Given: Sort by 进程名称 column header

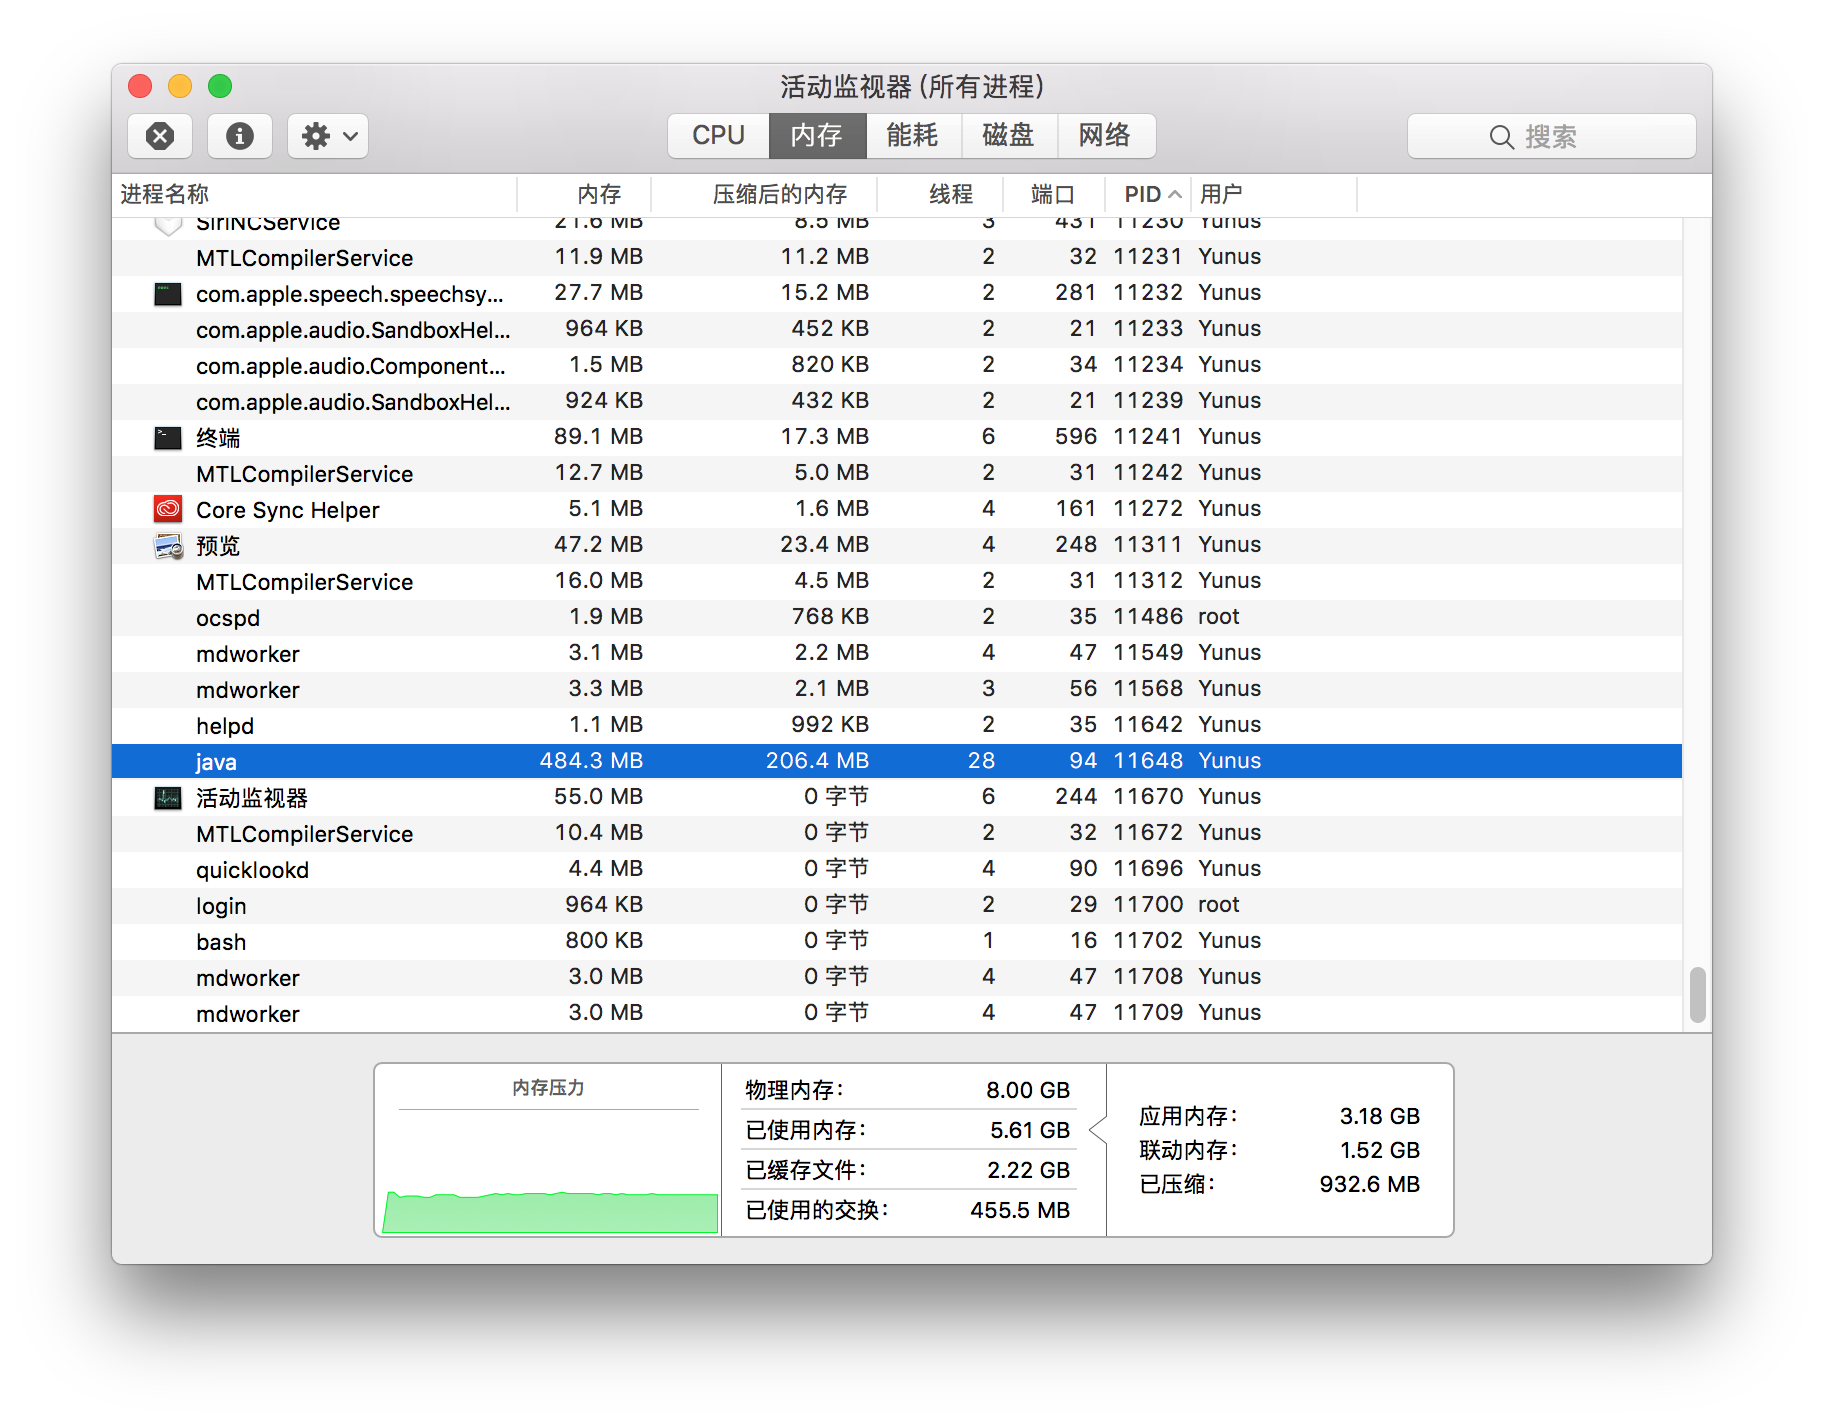Looking at the screenshot, I should coord(314,194).
